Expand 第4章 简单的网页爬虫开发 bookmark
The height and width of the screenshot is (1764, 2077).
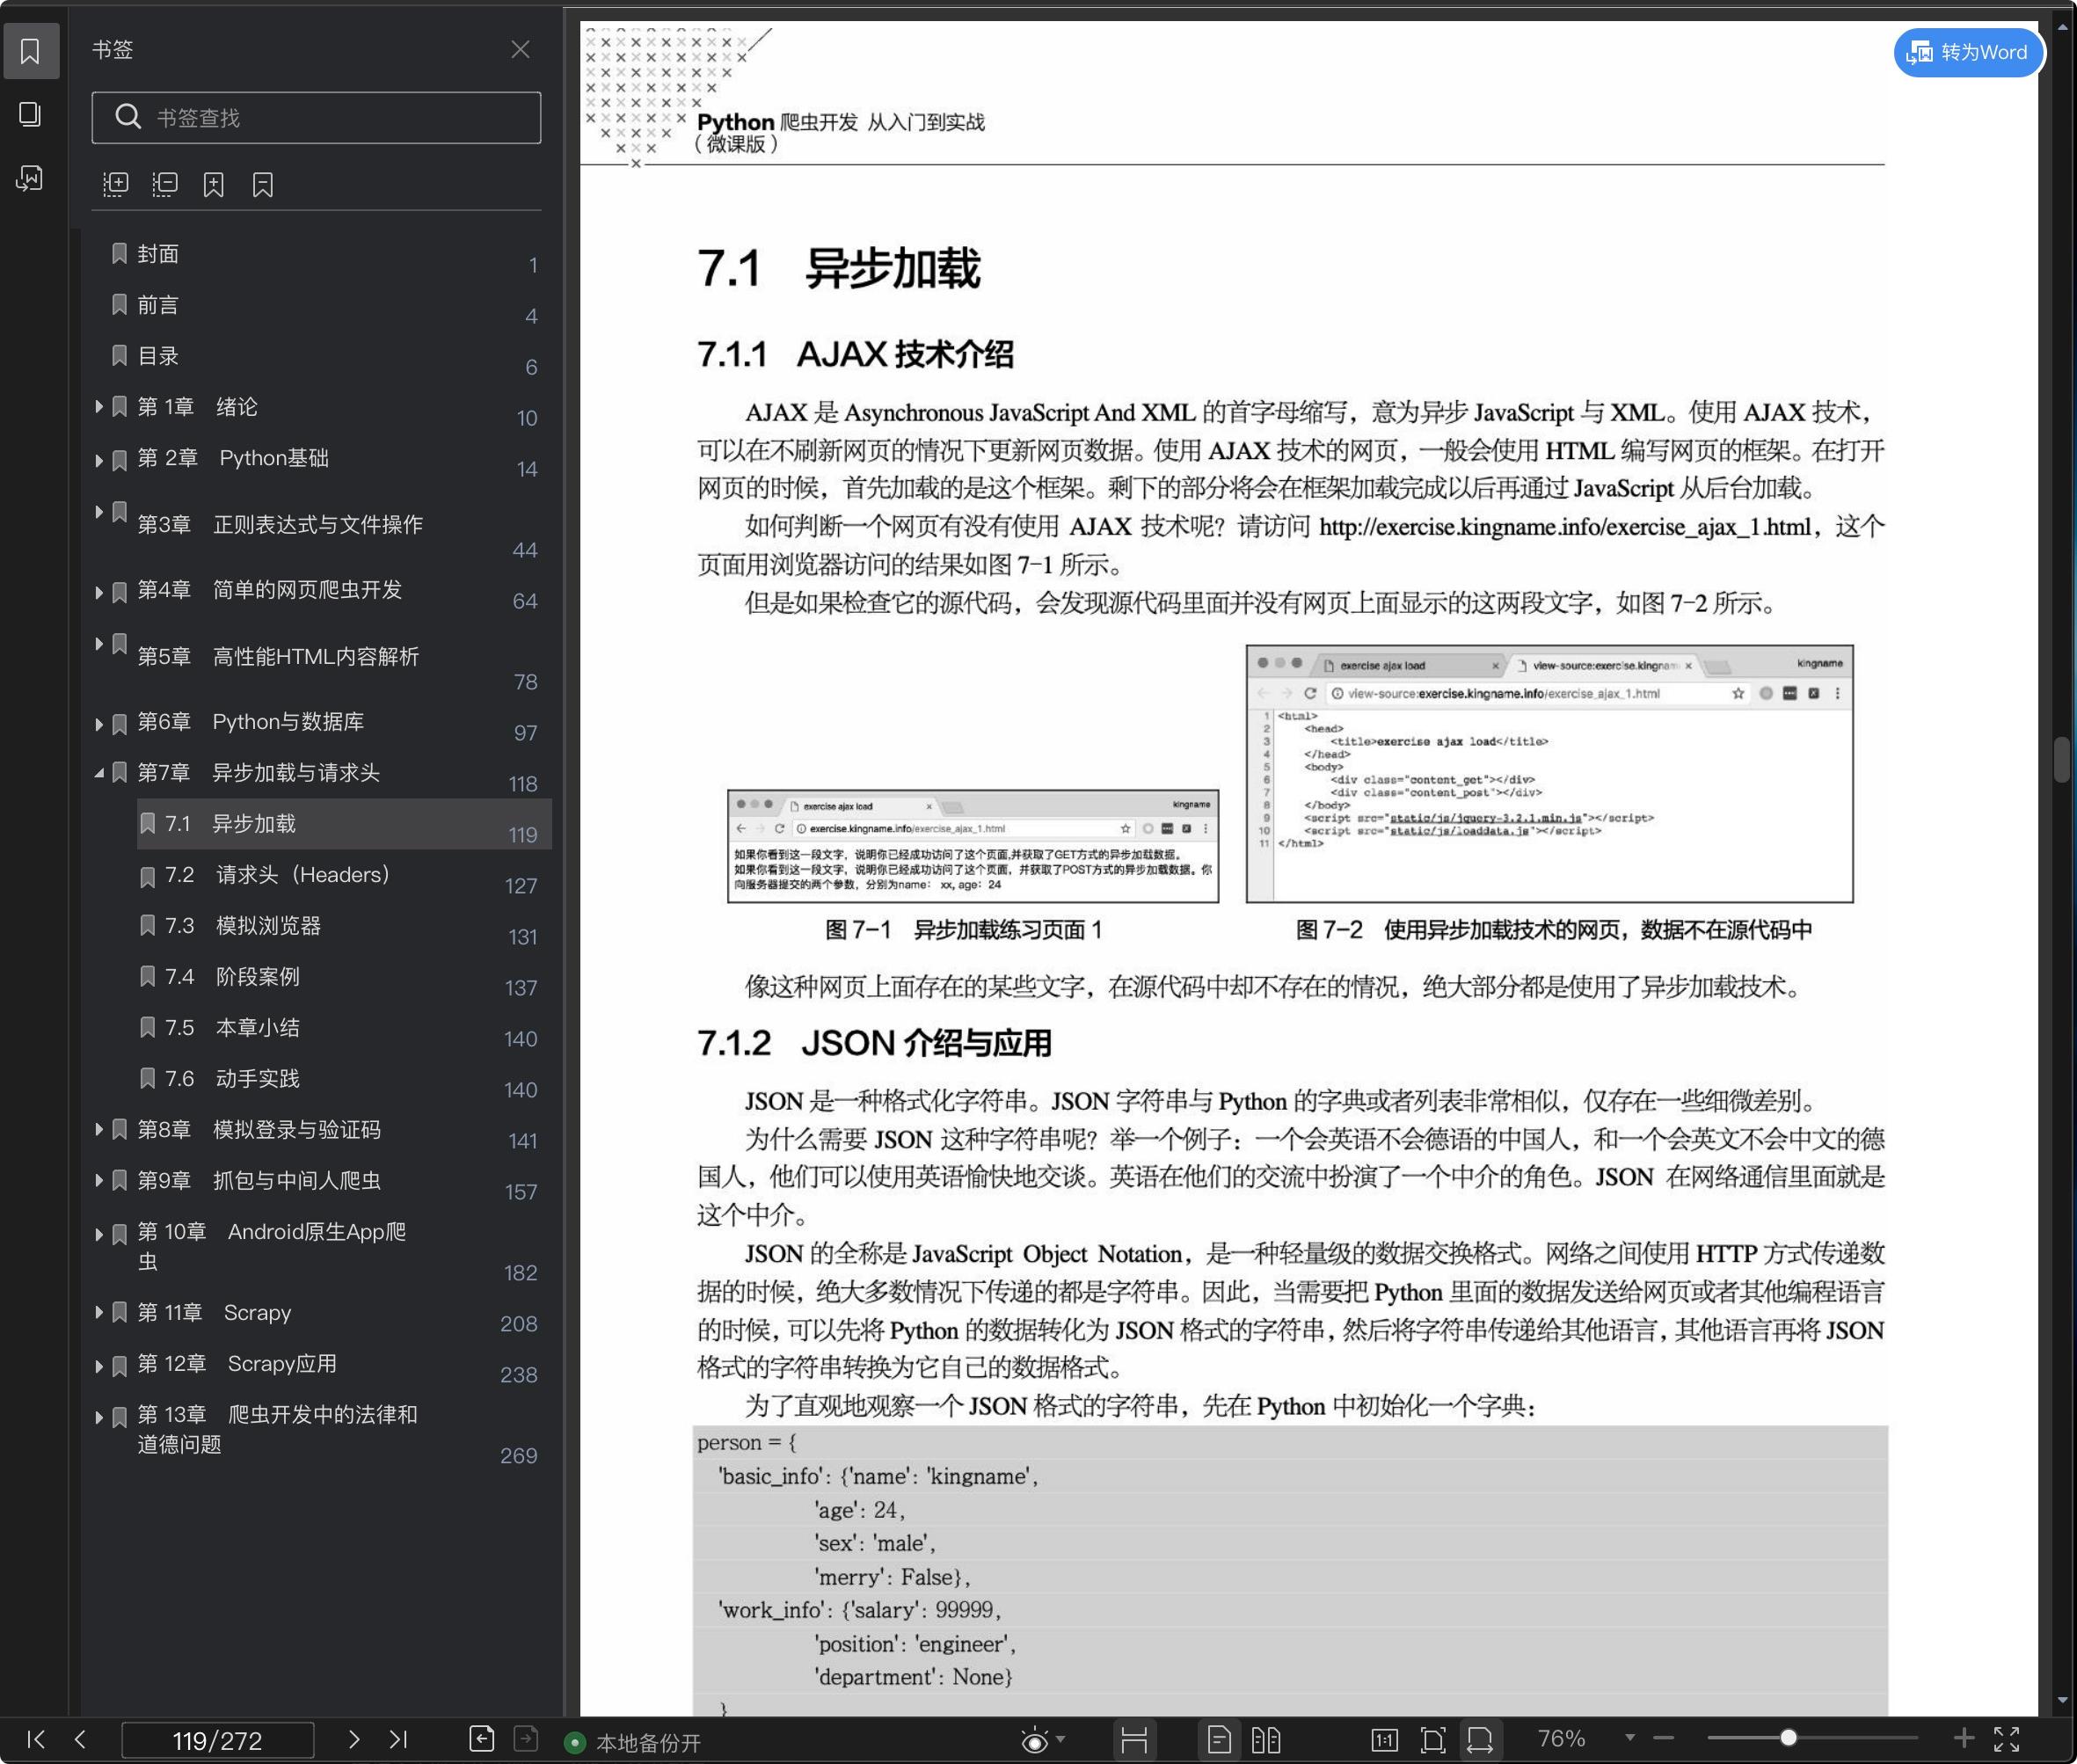[99, 592]
